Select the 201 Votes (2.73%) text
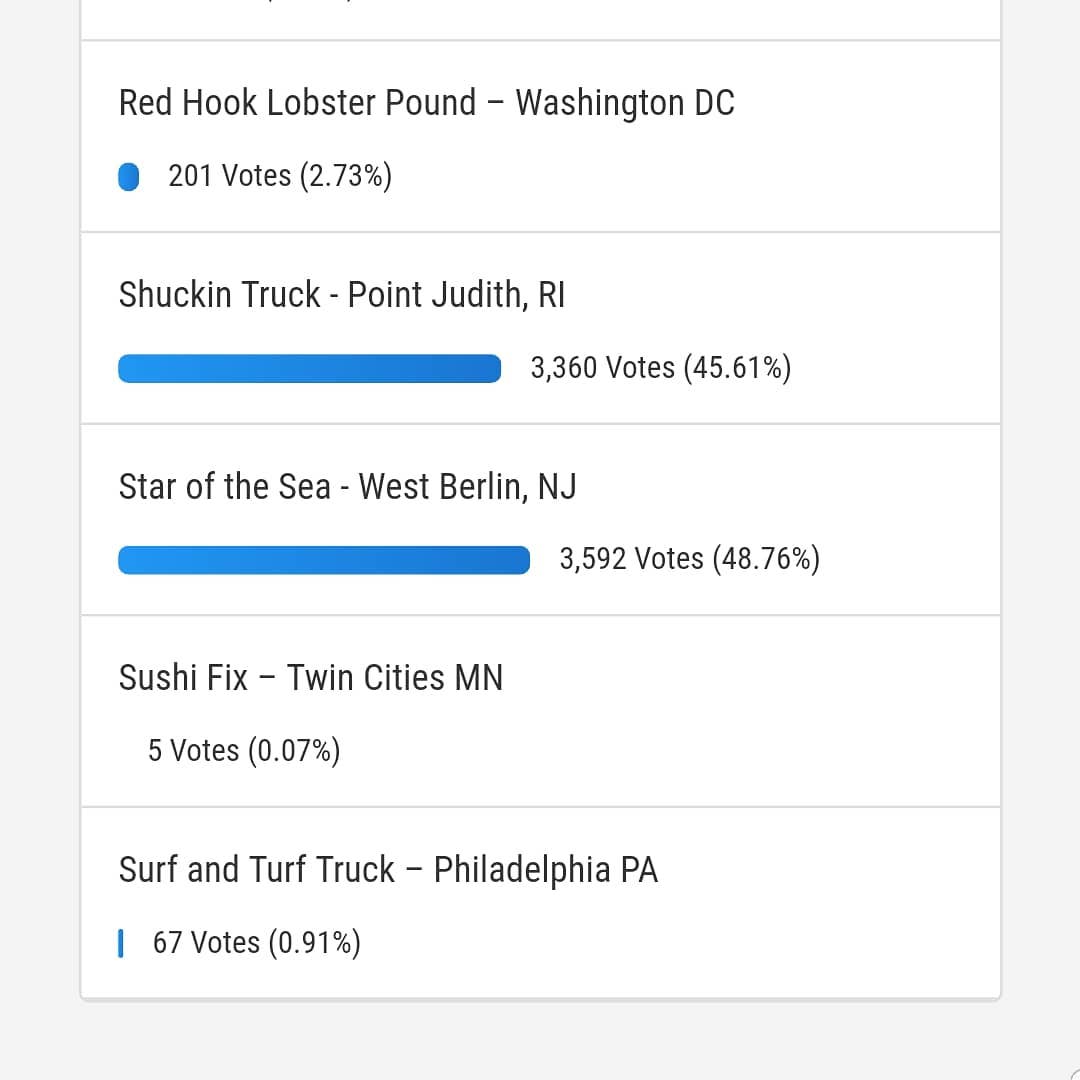1080x1080 pixels. point(280,176)
